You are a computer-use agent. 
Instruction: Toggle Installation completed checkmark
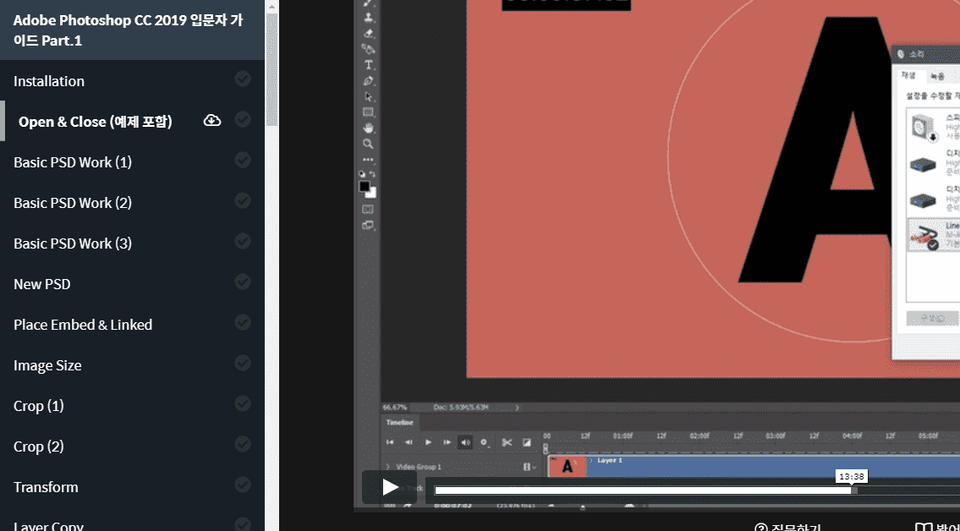tap(242, 78)
